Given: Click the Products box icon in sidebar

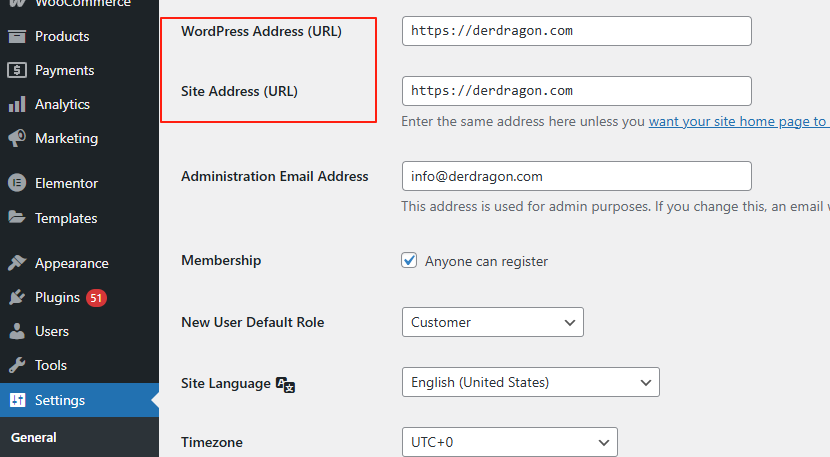Looking at the screenshot, I should pyautogui.click(x=17, y=36).
